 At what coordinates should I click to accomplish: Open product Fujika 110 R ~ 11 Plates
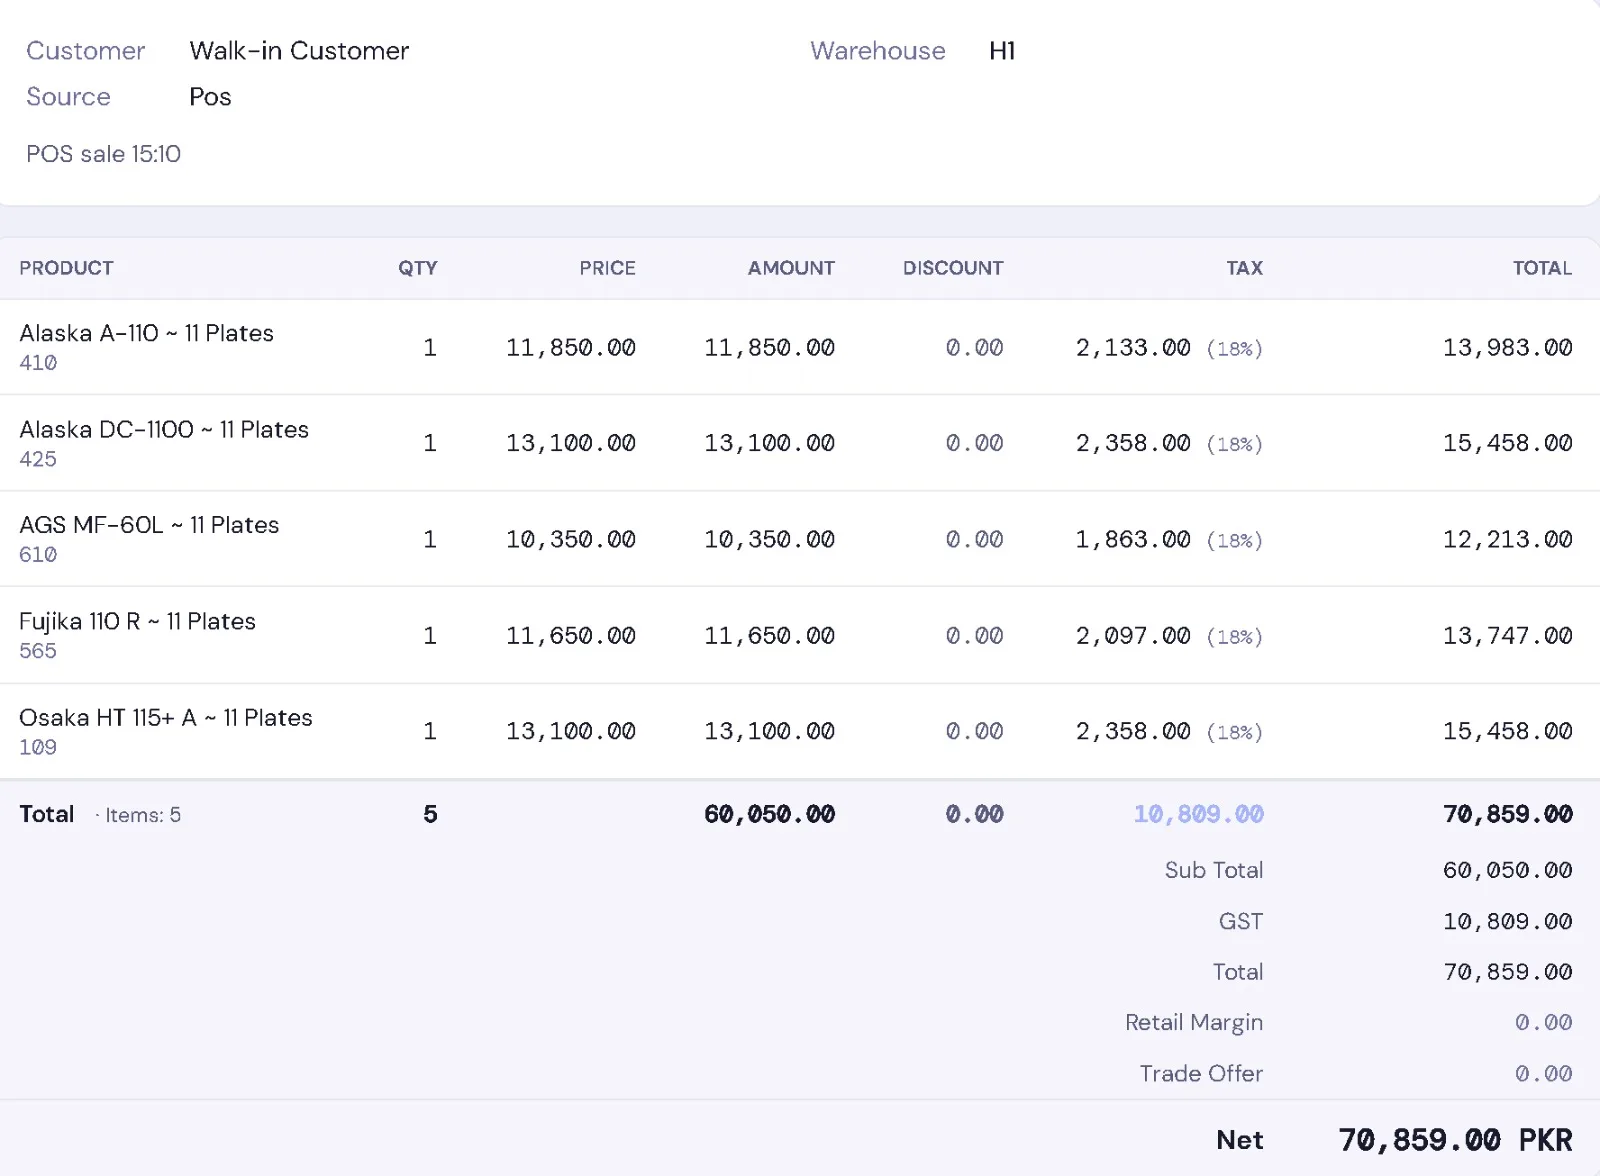click(x=137, y=621)
